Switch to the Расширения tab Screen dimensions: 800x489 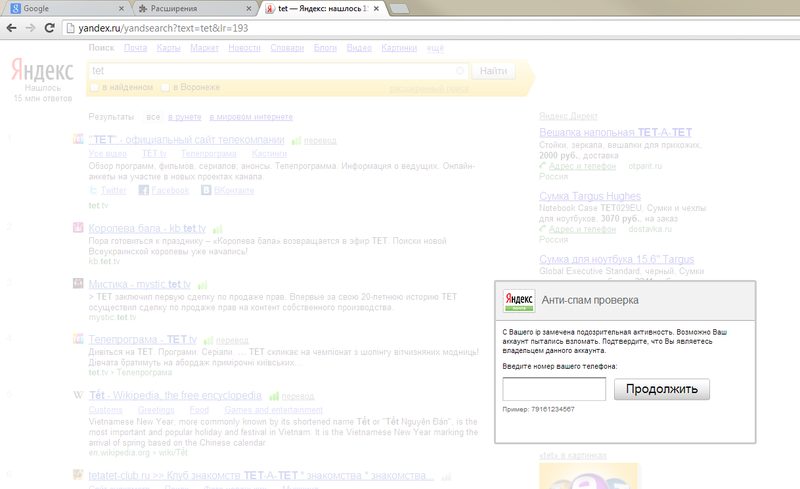pyautogui.click(x=194, y=9)
